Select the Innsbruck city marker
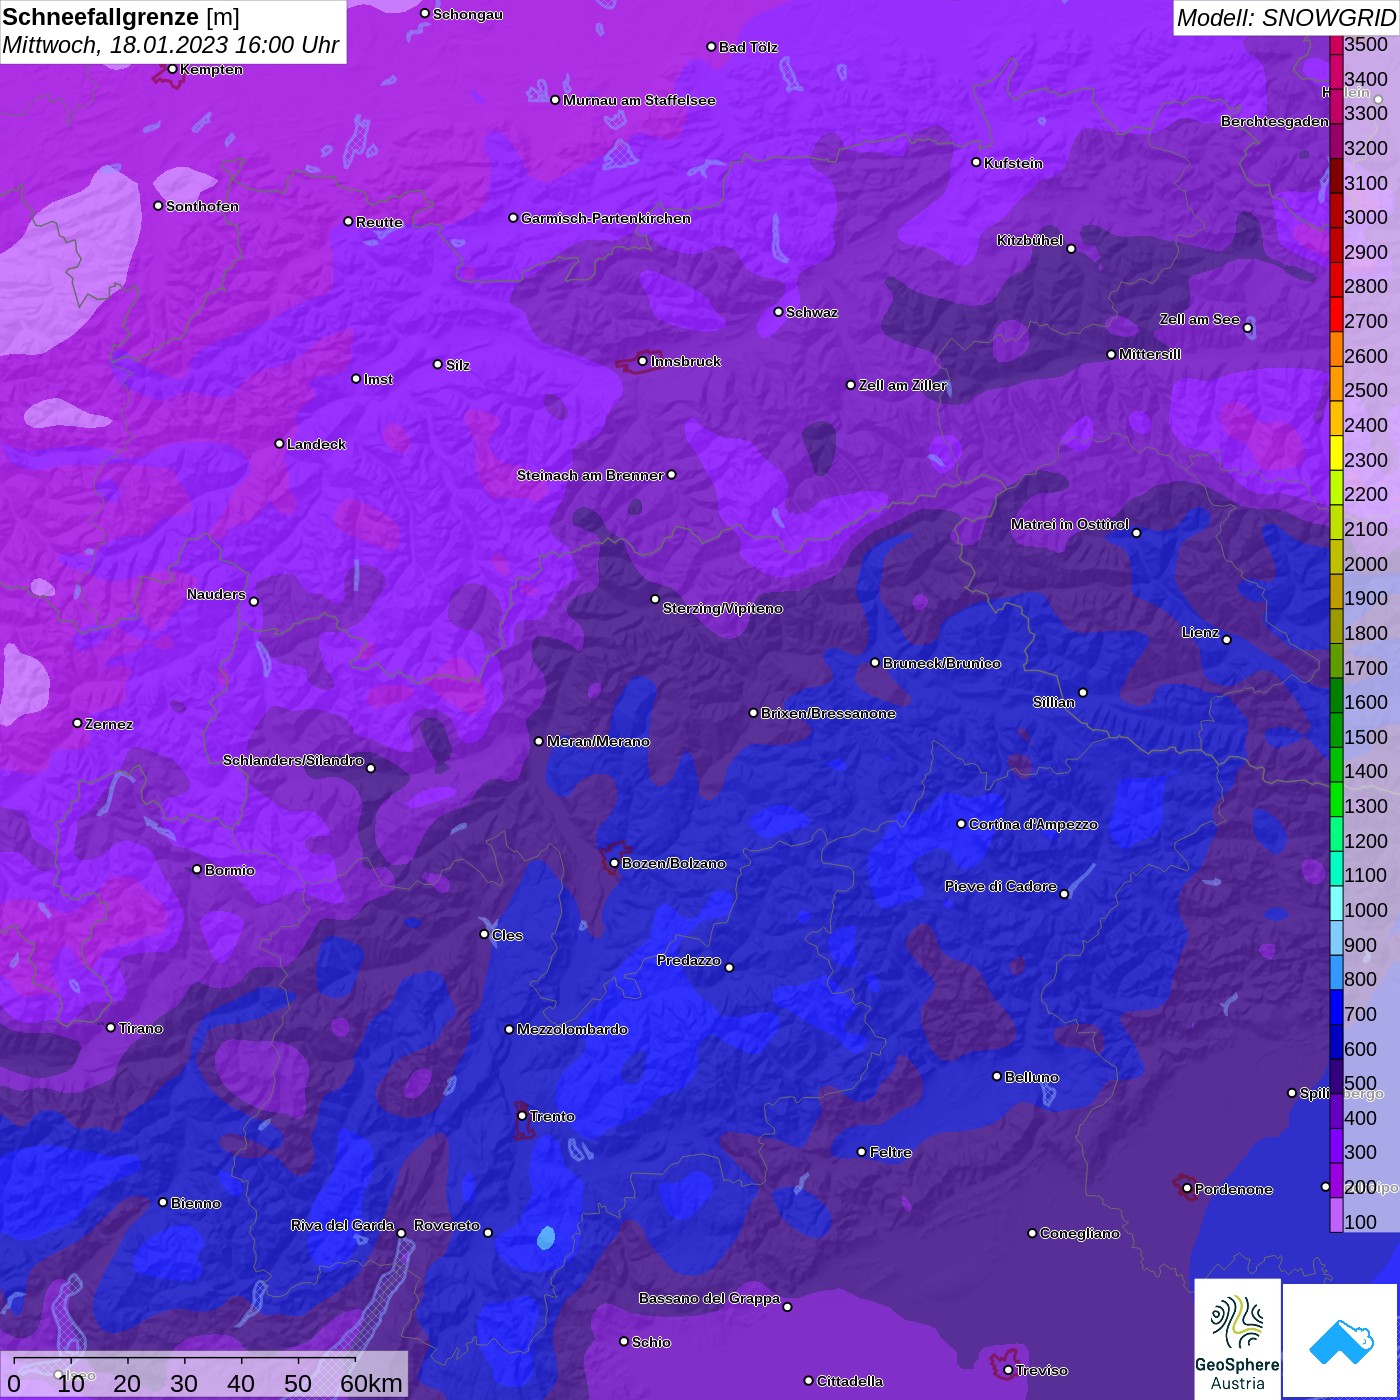The width and height of the screenshot is (1400, 1400). [x=643, y=361]
